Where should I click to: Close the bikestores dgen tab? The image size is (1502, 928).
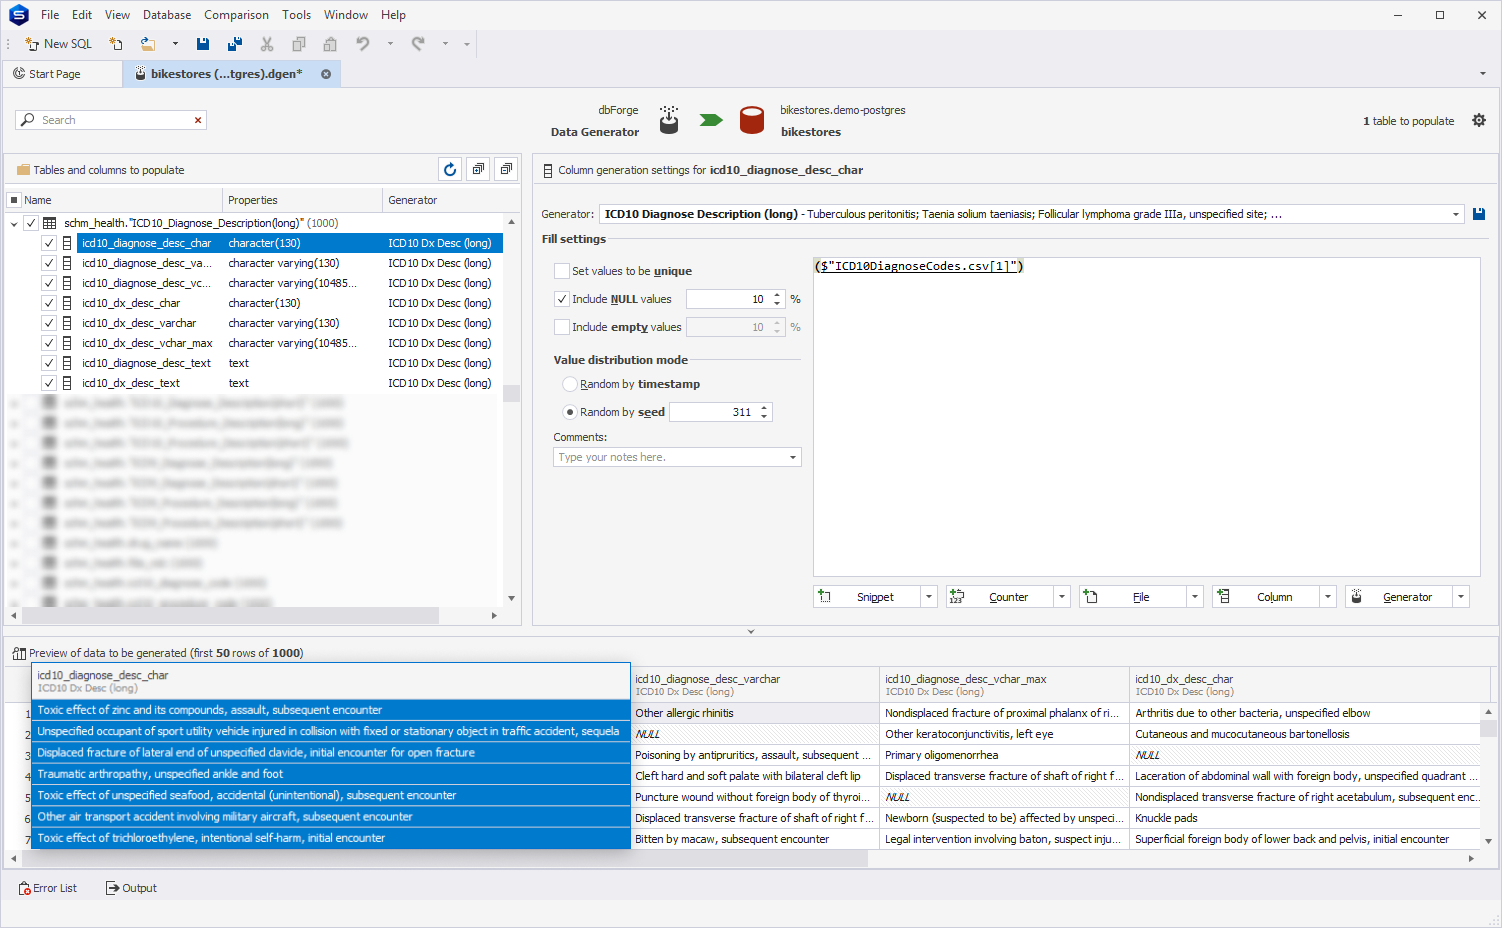click(326, 74)
